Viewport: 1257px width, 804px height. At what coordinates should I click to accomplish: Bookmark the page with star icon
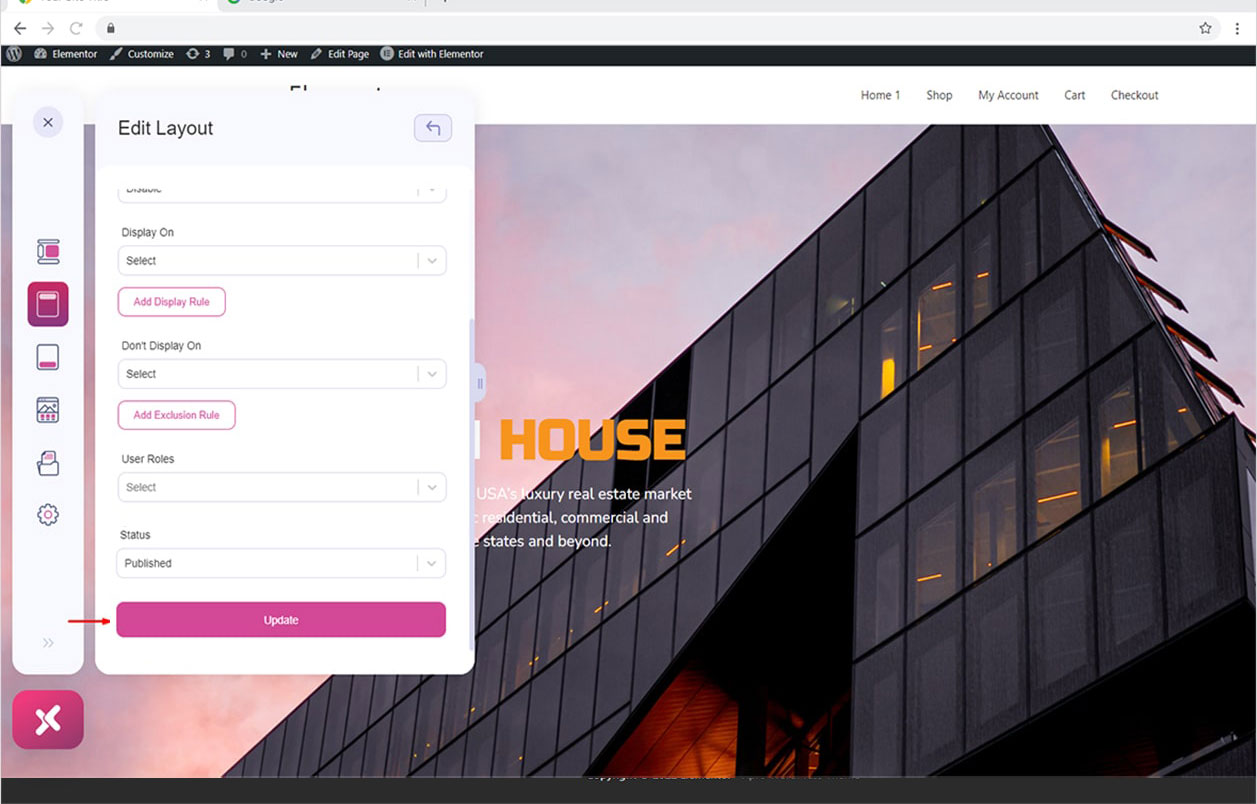1205,28
